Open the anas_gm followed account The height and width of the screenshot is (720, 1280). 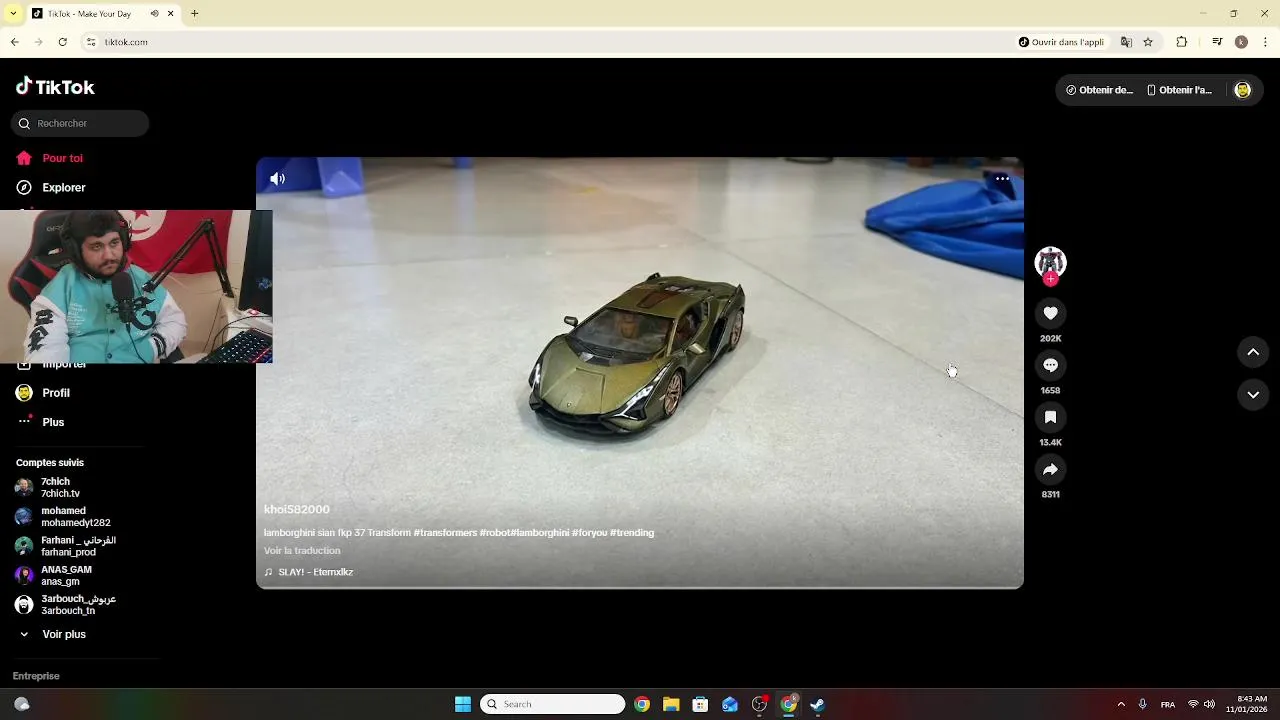(x=54, y=575)
